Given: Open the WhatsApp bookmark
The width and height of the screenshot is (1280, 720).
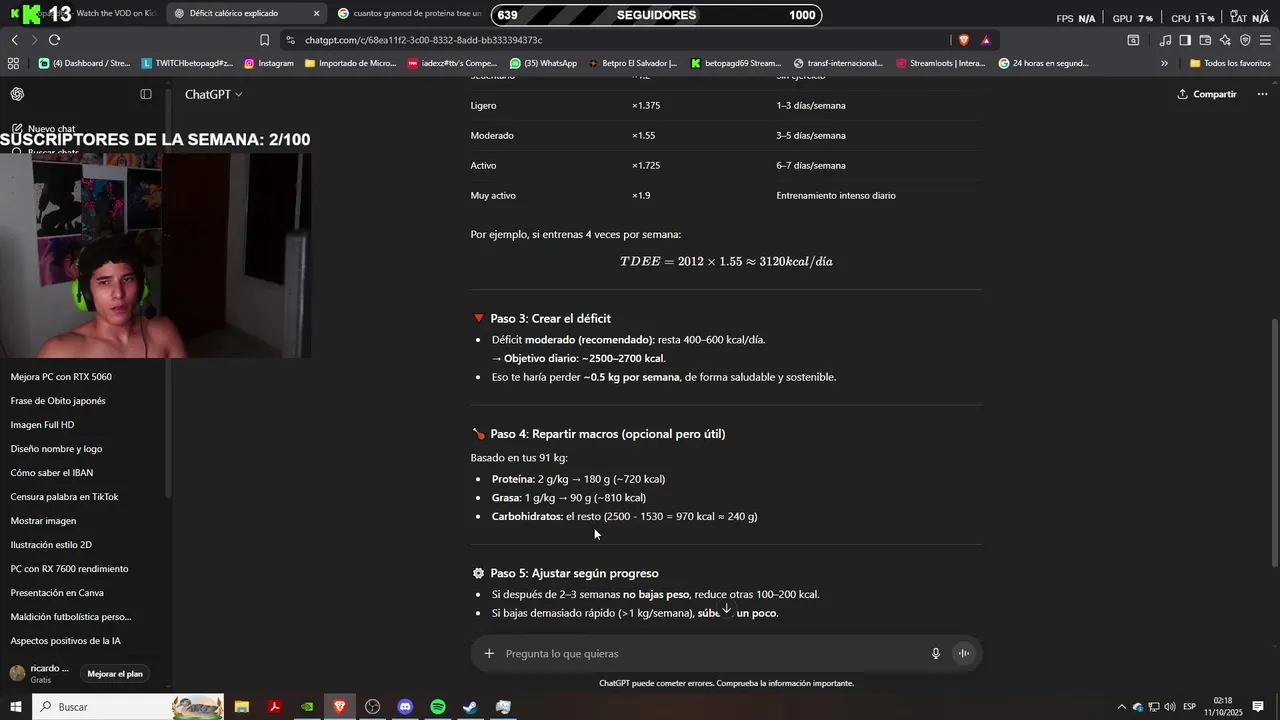Looking at the screenshot, I should pyautogui.click(x=543, y=63).
